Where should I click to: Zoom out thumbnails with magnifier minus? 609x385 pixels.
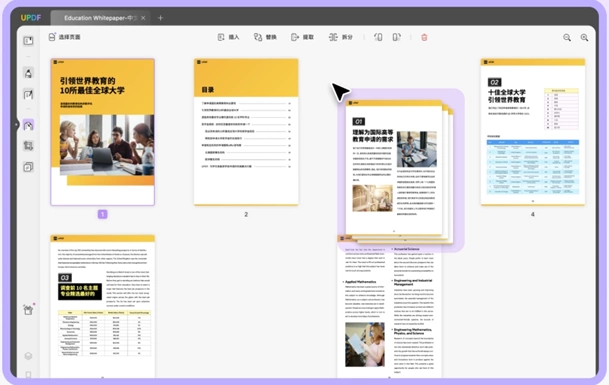point(567,37)
